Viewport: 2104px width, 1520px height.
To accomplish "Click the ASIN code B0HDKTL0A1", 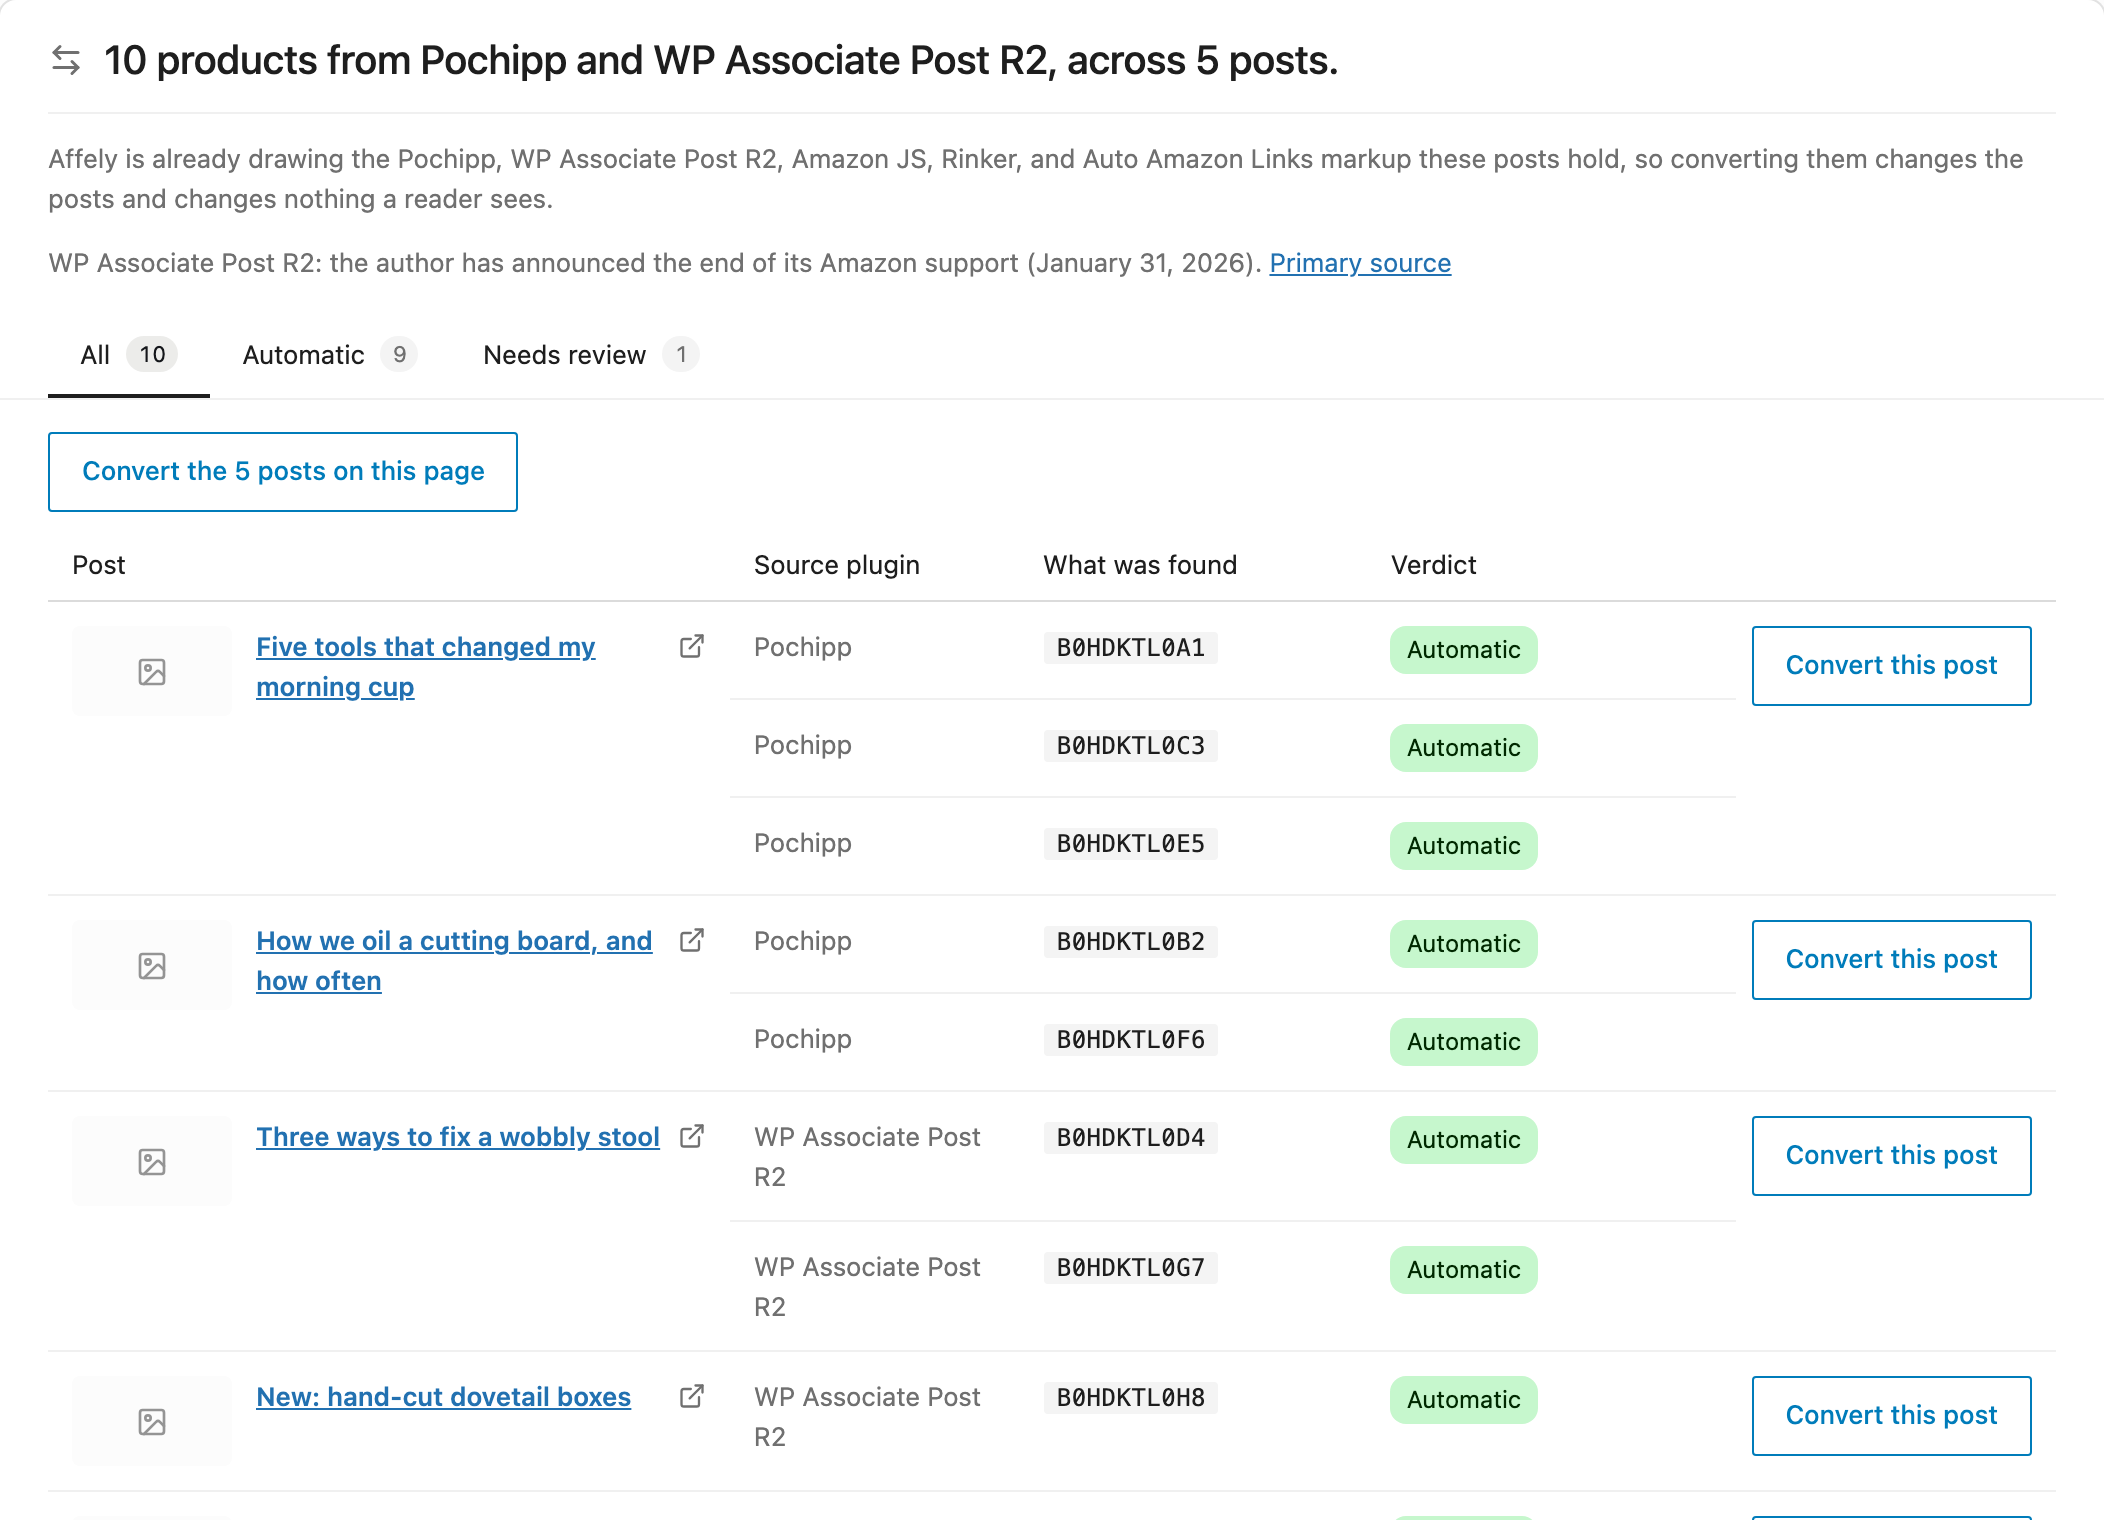I will pos(1131,648).
